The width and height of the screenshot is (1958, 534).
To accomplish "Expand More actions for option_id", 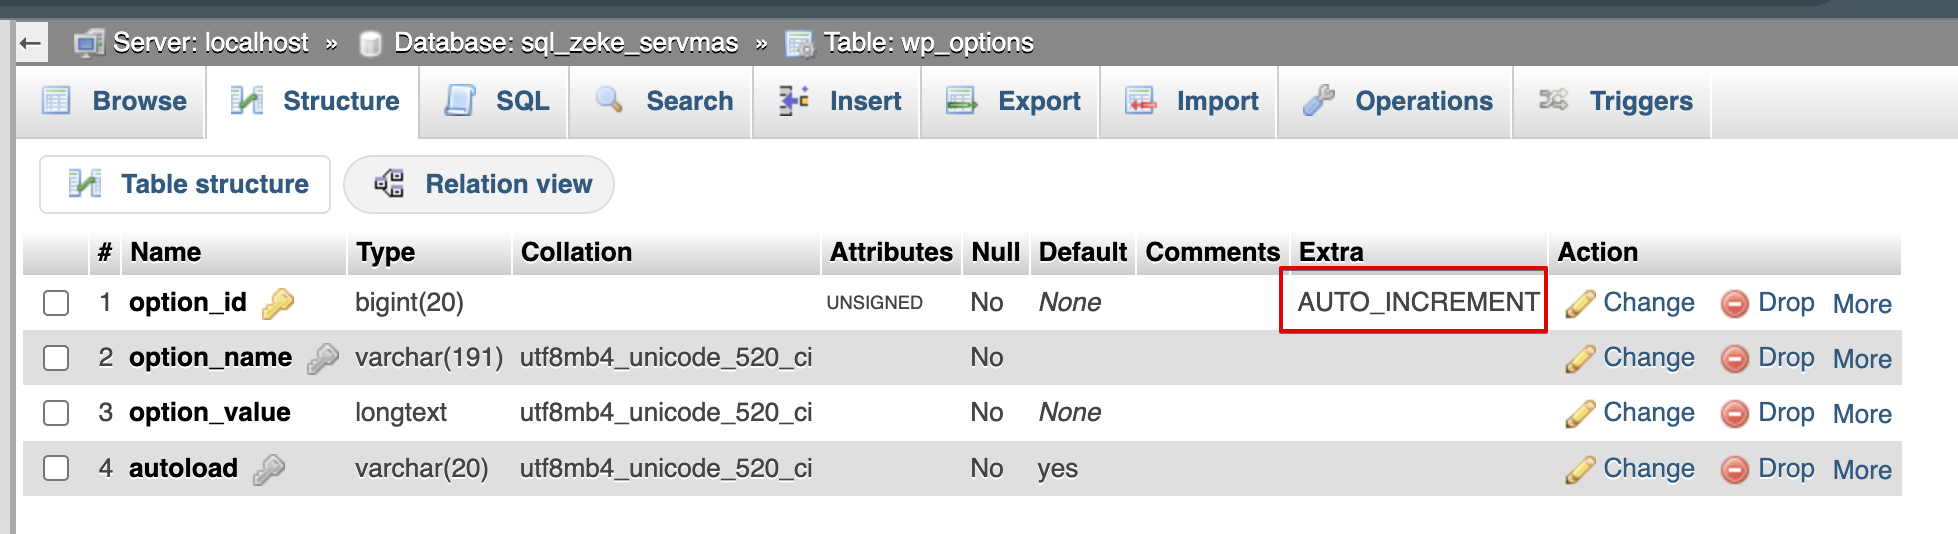I will 1861,304.
